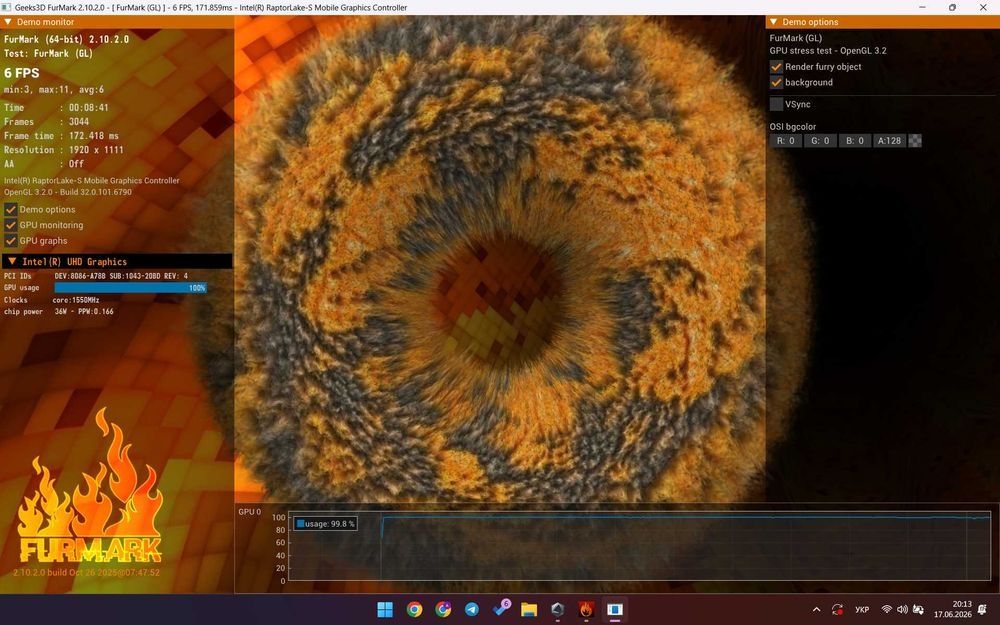This screenshot has height=625, width=1000.
Task: Uncheck Render furry object checkbox
Action: 776,66
